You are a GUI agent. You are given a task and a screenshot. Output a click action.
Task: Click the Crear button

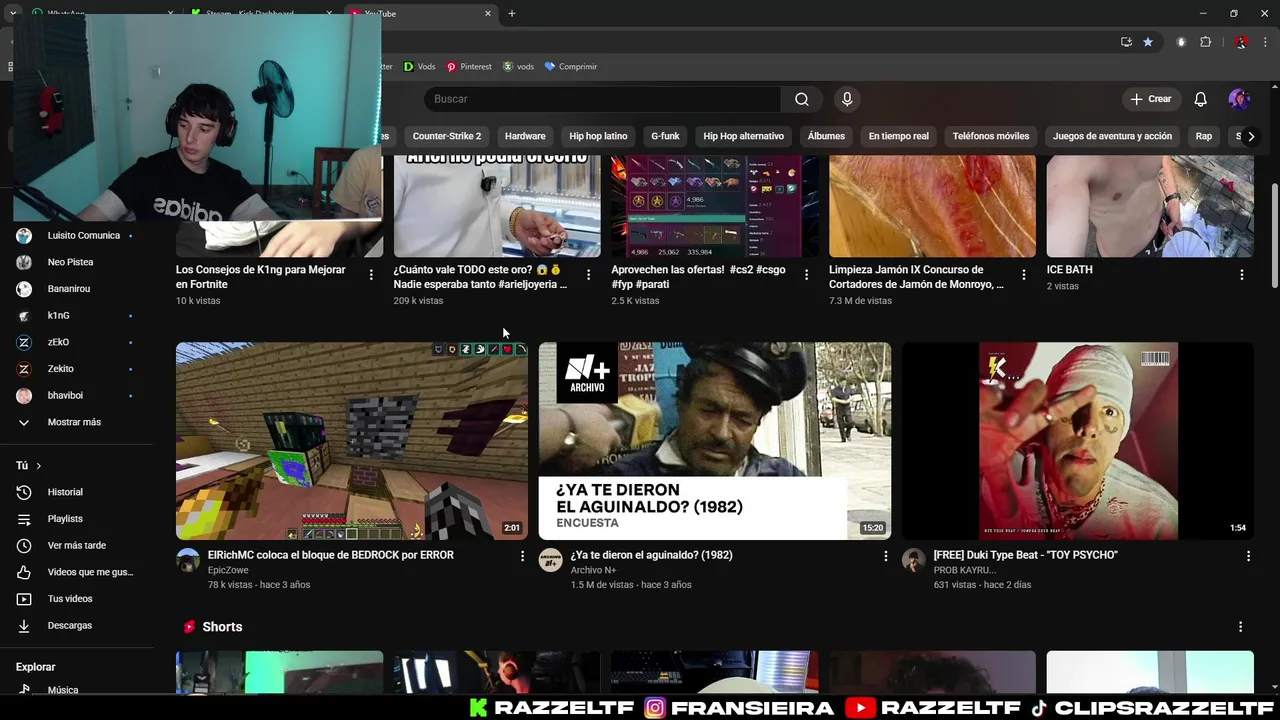pyautogui.click(x=1151, y=99)
